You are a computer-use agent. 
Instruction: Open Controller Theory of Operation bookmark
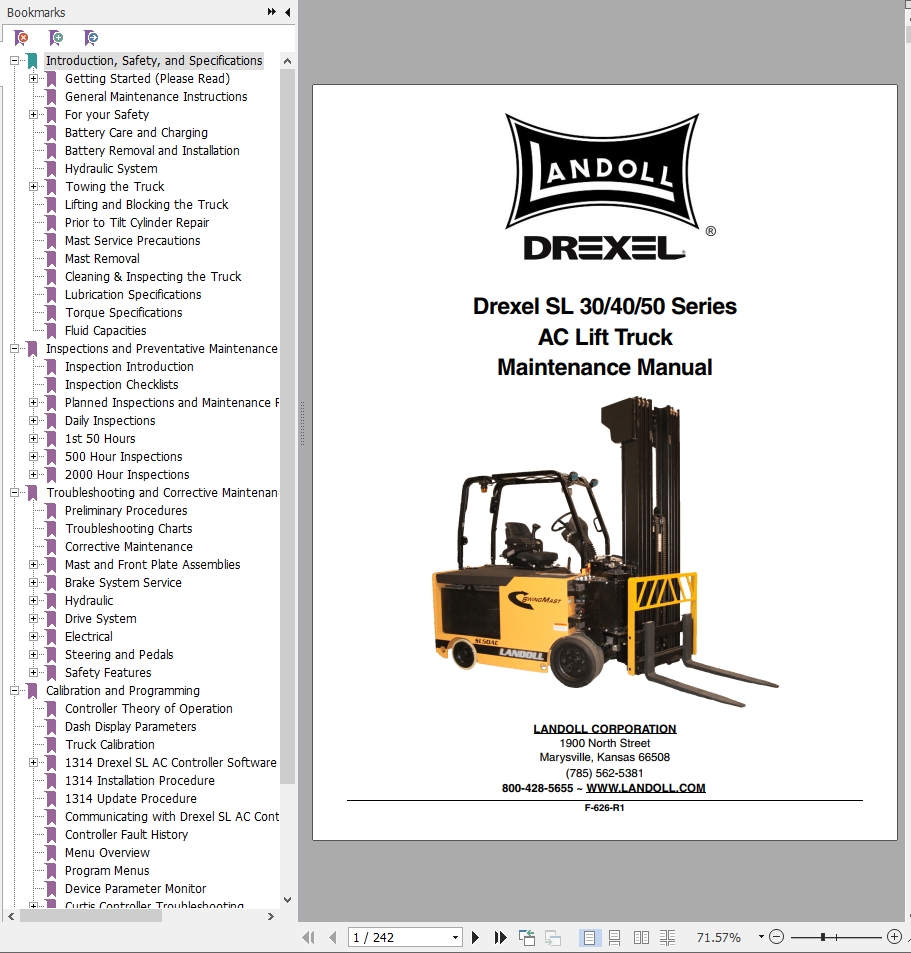[149, 709]
